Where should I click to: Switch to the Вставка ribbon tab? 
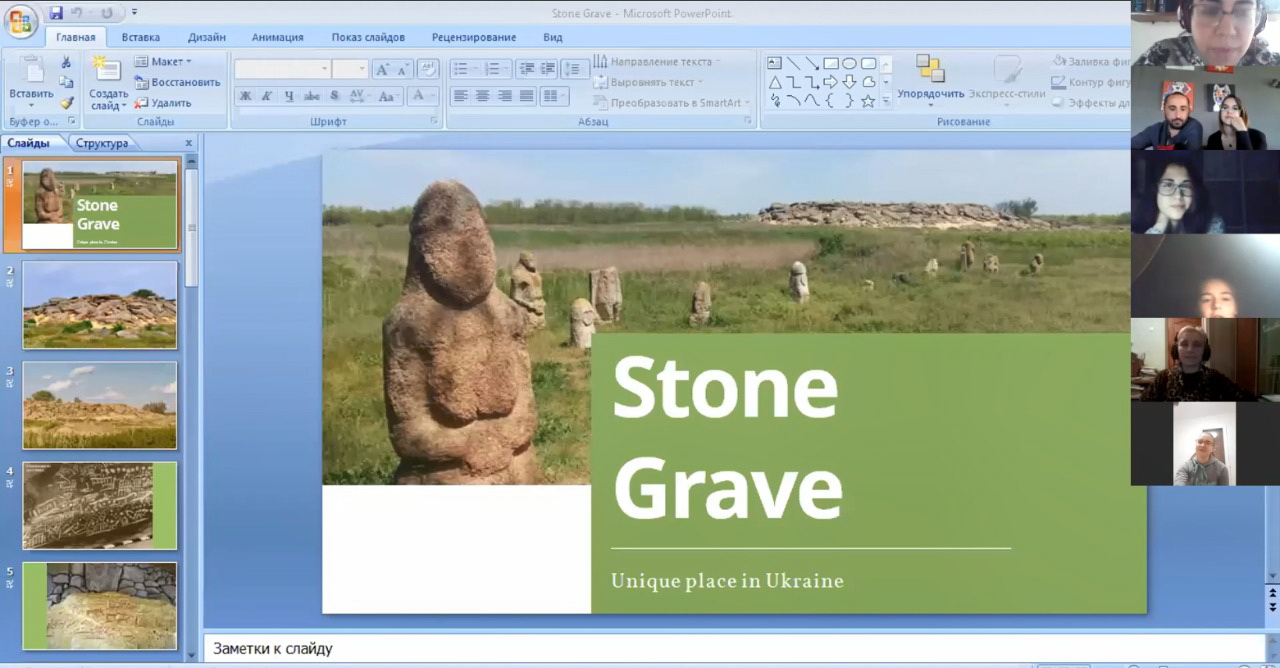point(141,38)
